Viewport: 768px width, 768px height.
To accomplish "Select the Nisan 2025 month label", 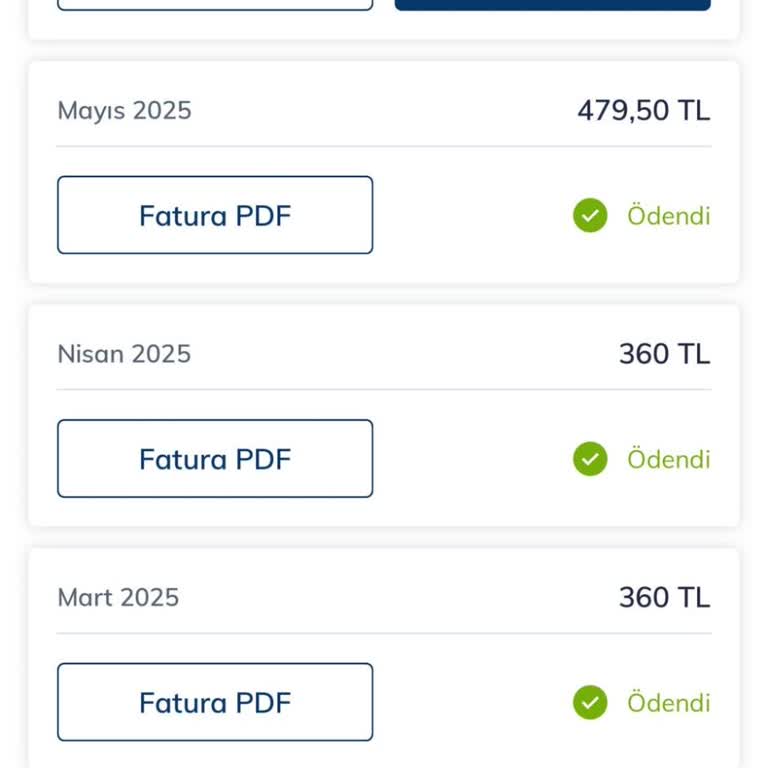I will tap(124, 354).
